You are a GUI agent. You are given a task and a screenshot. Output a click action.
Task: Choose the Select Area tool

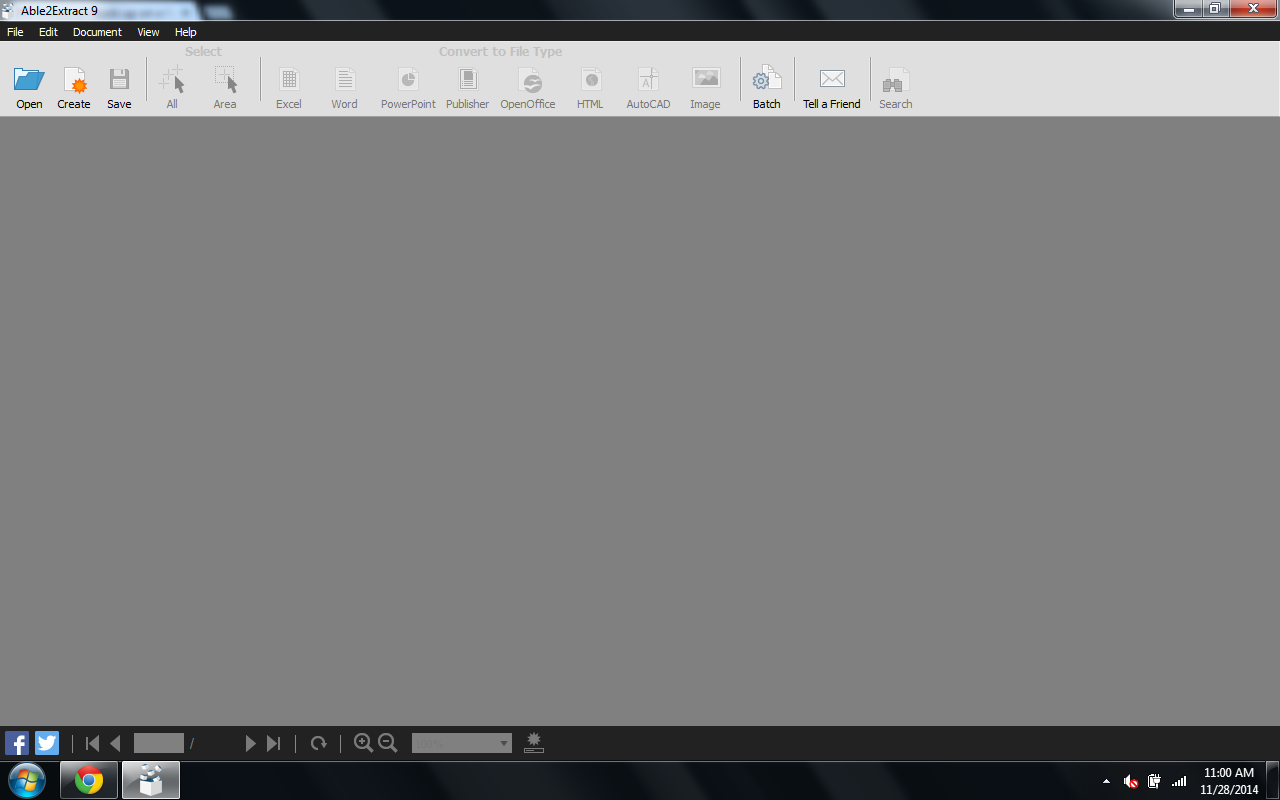point(225,80)
